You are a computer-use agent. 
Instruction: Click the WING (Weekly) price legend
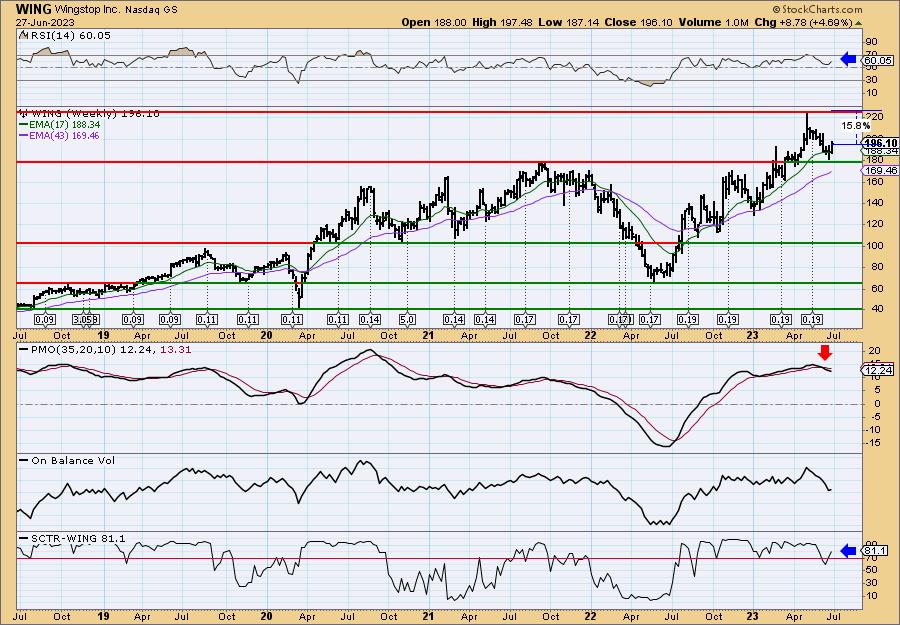pyautogui.click(x=89, y=114)
